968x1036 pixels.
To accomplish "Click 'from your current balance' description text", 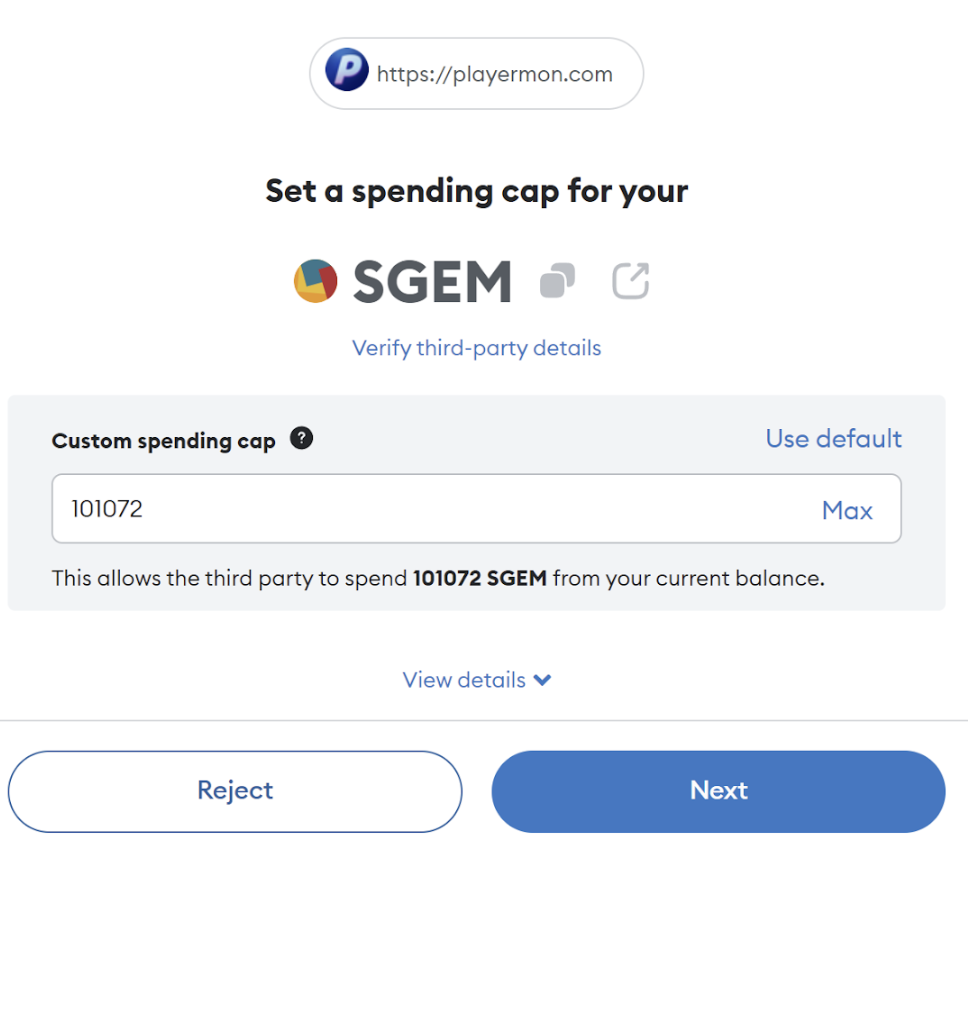I will tap(688, 578).
